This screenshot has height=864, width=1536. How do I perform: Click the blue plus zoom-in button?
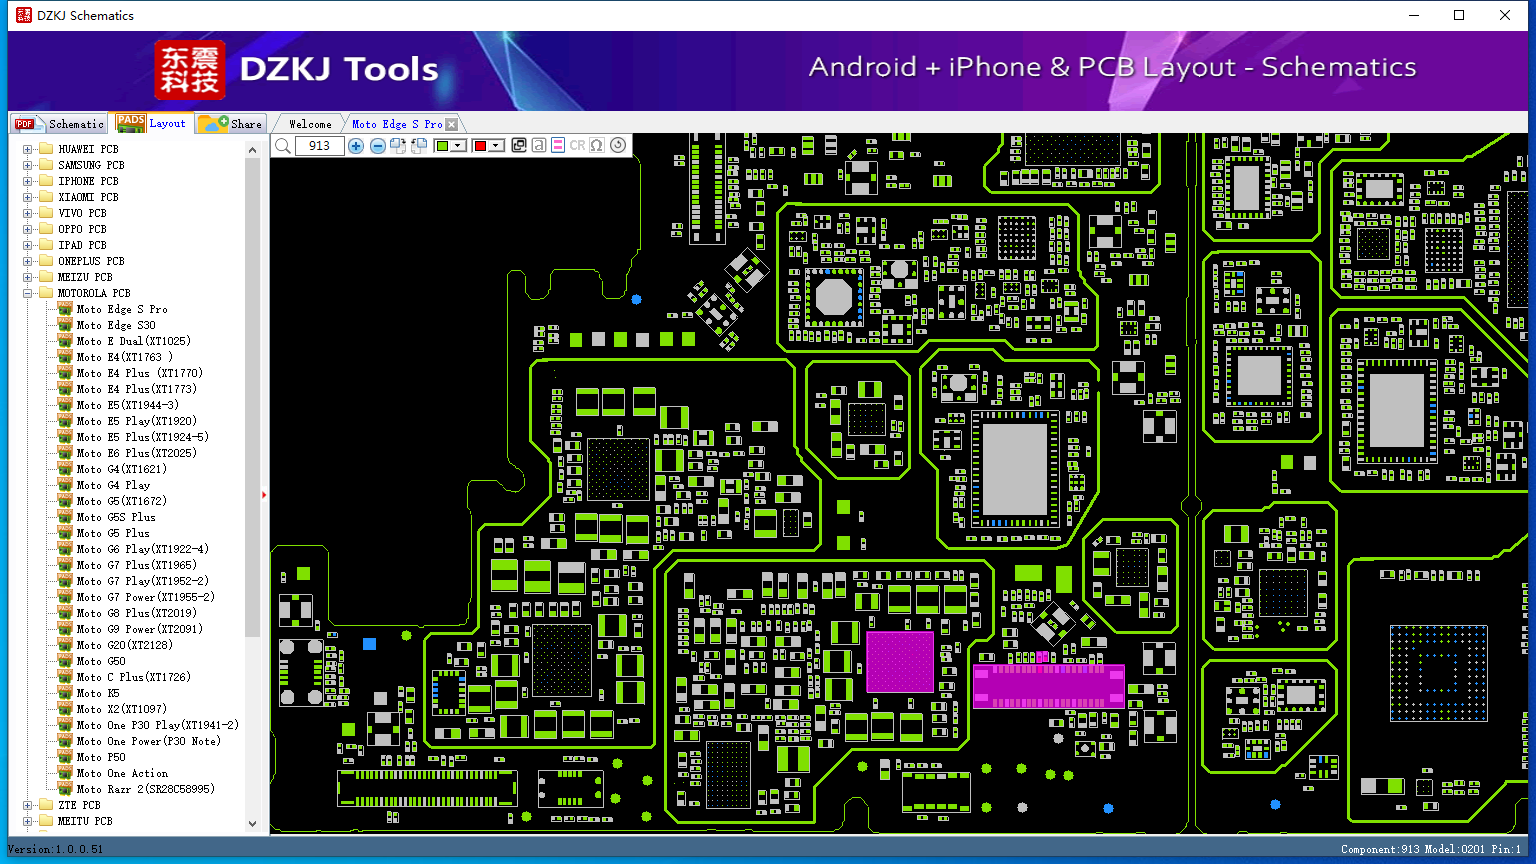point(356,146)
